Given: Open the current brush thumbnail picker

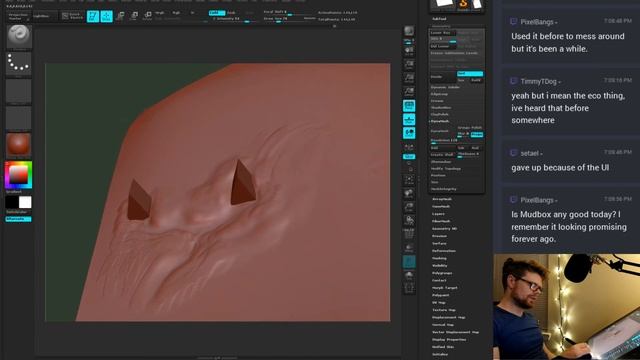Looking at the screenshot, I should (x=18, y=36).
